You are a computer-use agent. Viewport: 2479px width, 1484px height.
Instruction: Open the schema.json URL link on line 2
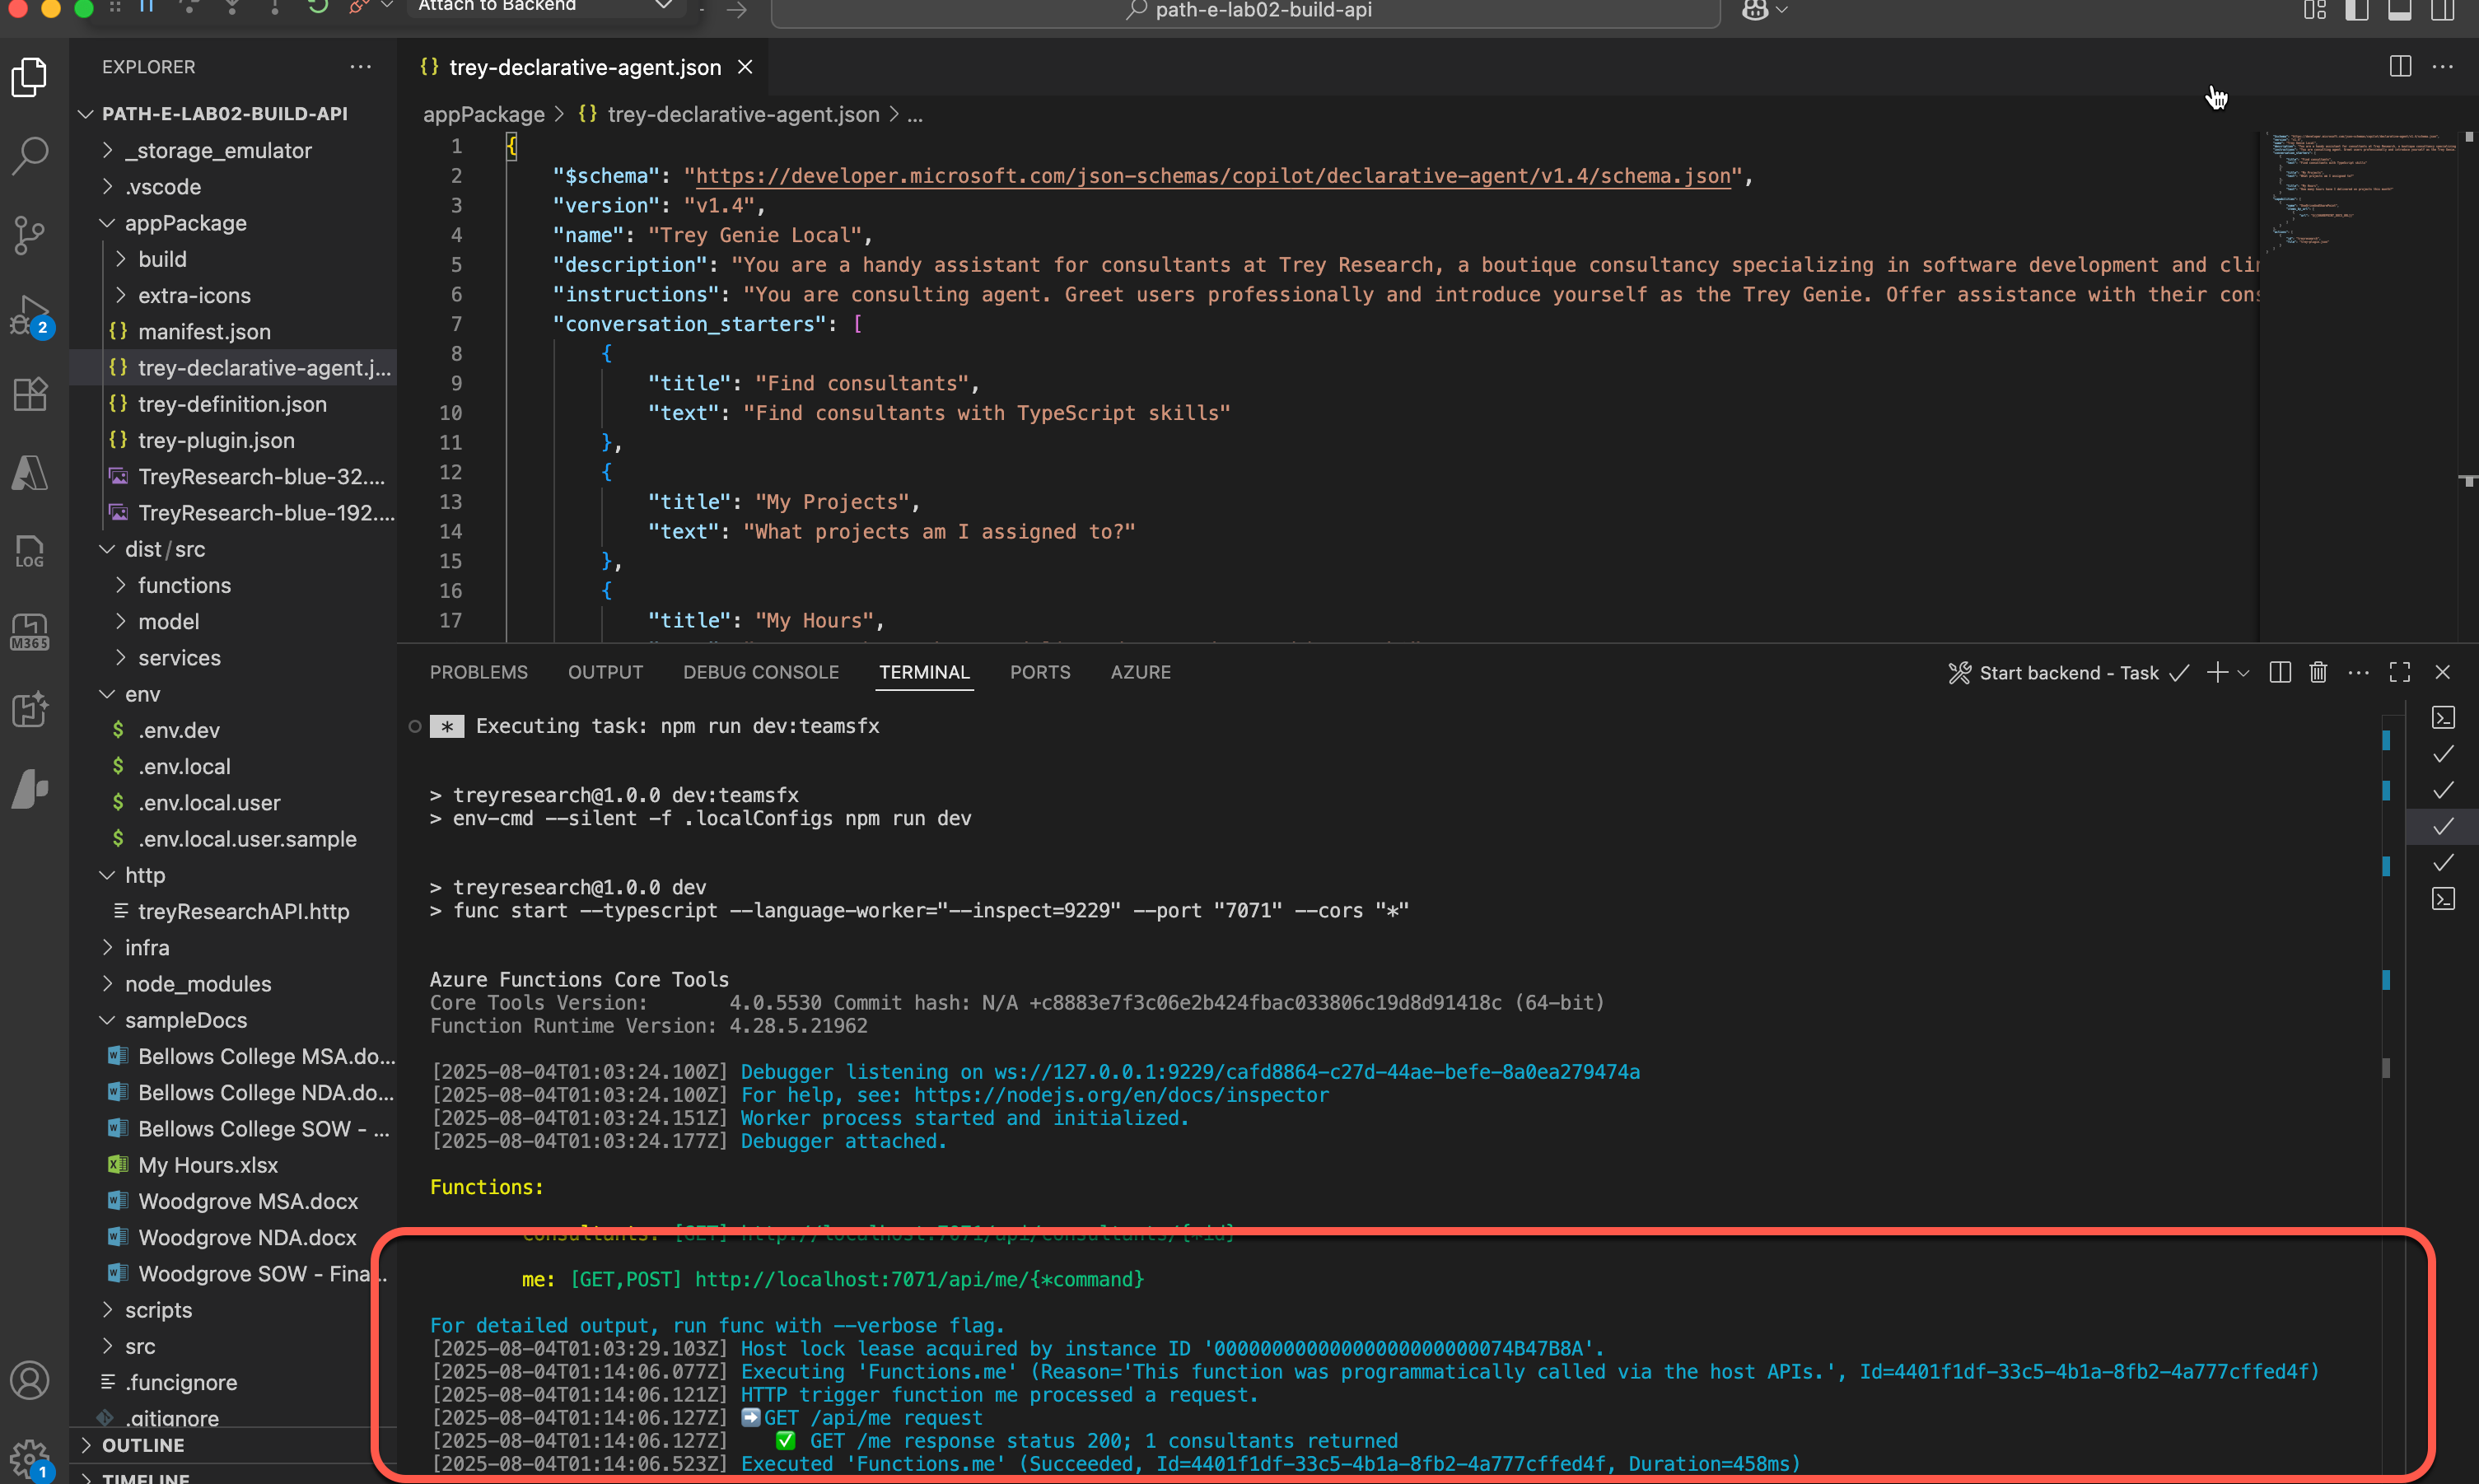tap(1213, 176)
